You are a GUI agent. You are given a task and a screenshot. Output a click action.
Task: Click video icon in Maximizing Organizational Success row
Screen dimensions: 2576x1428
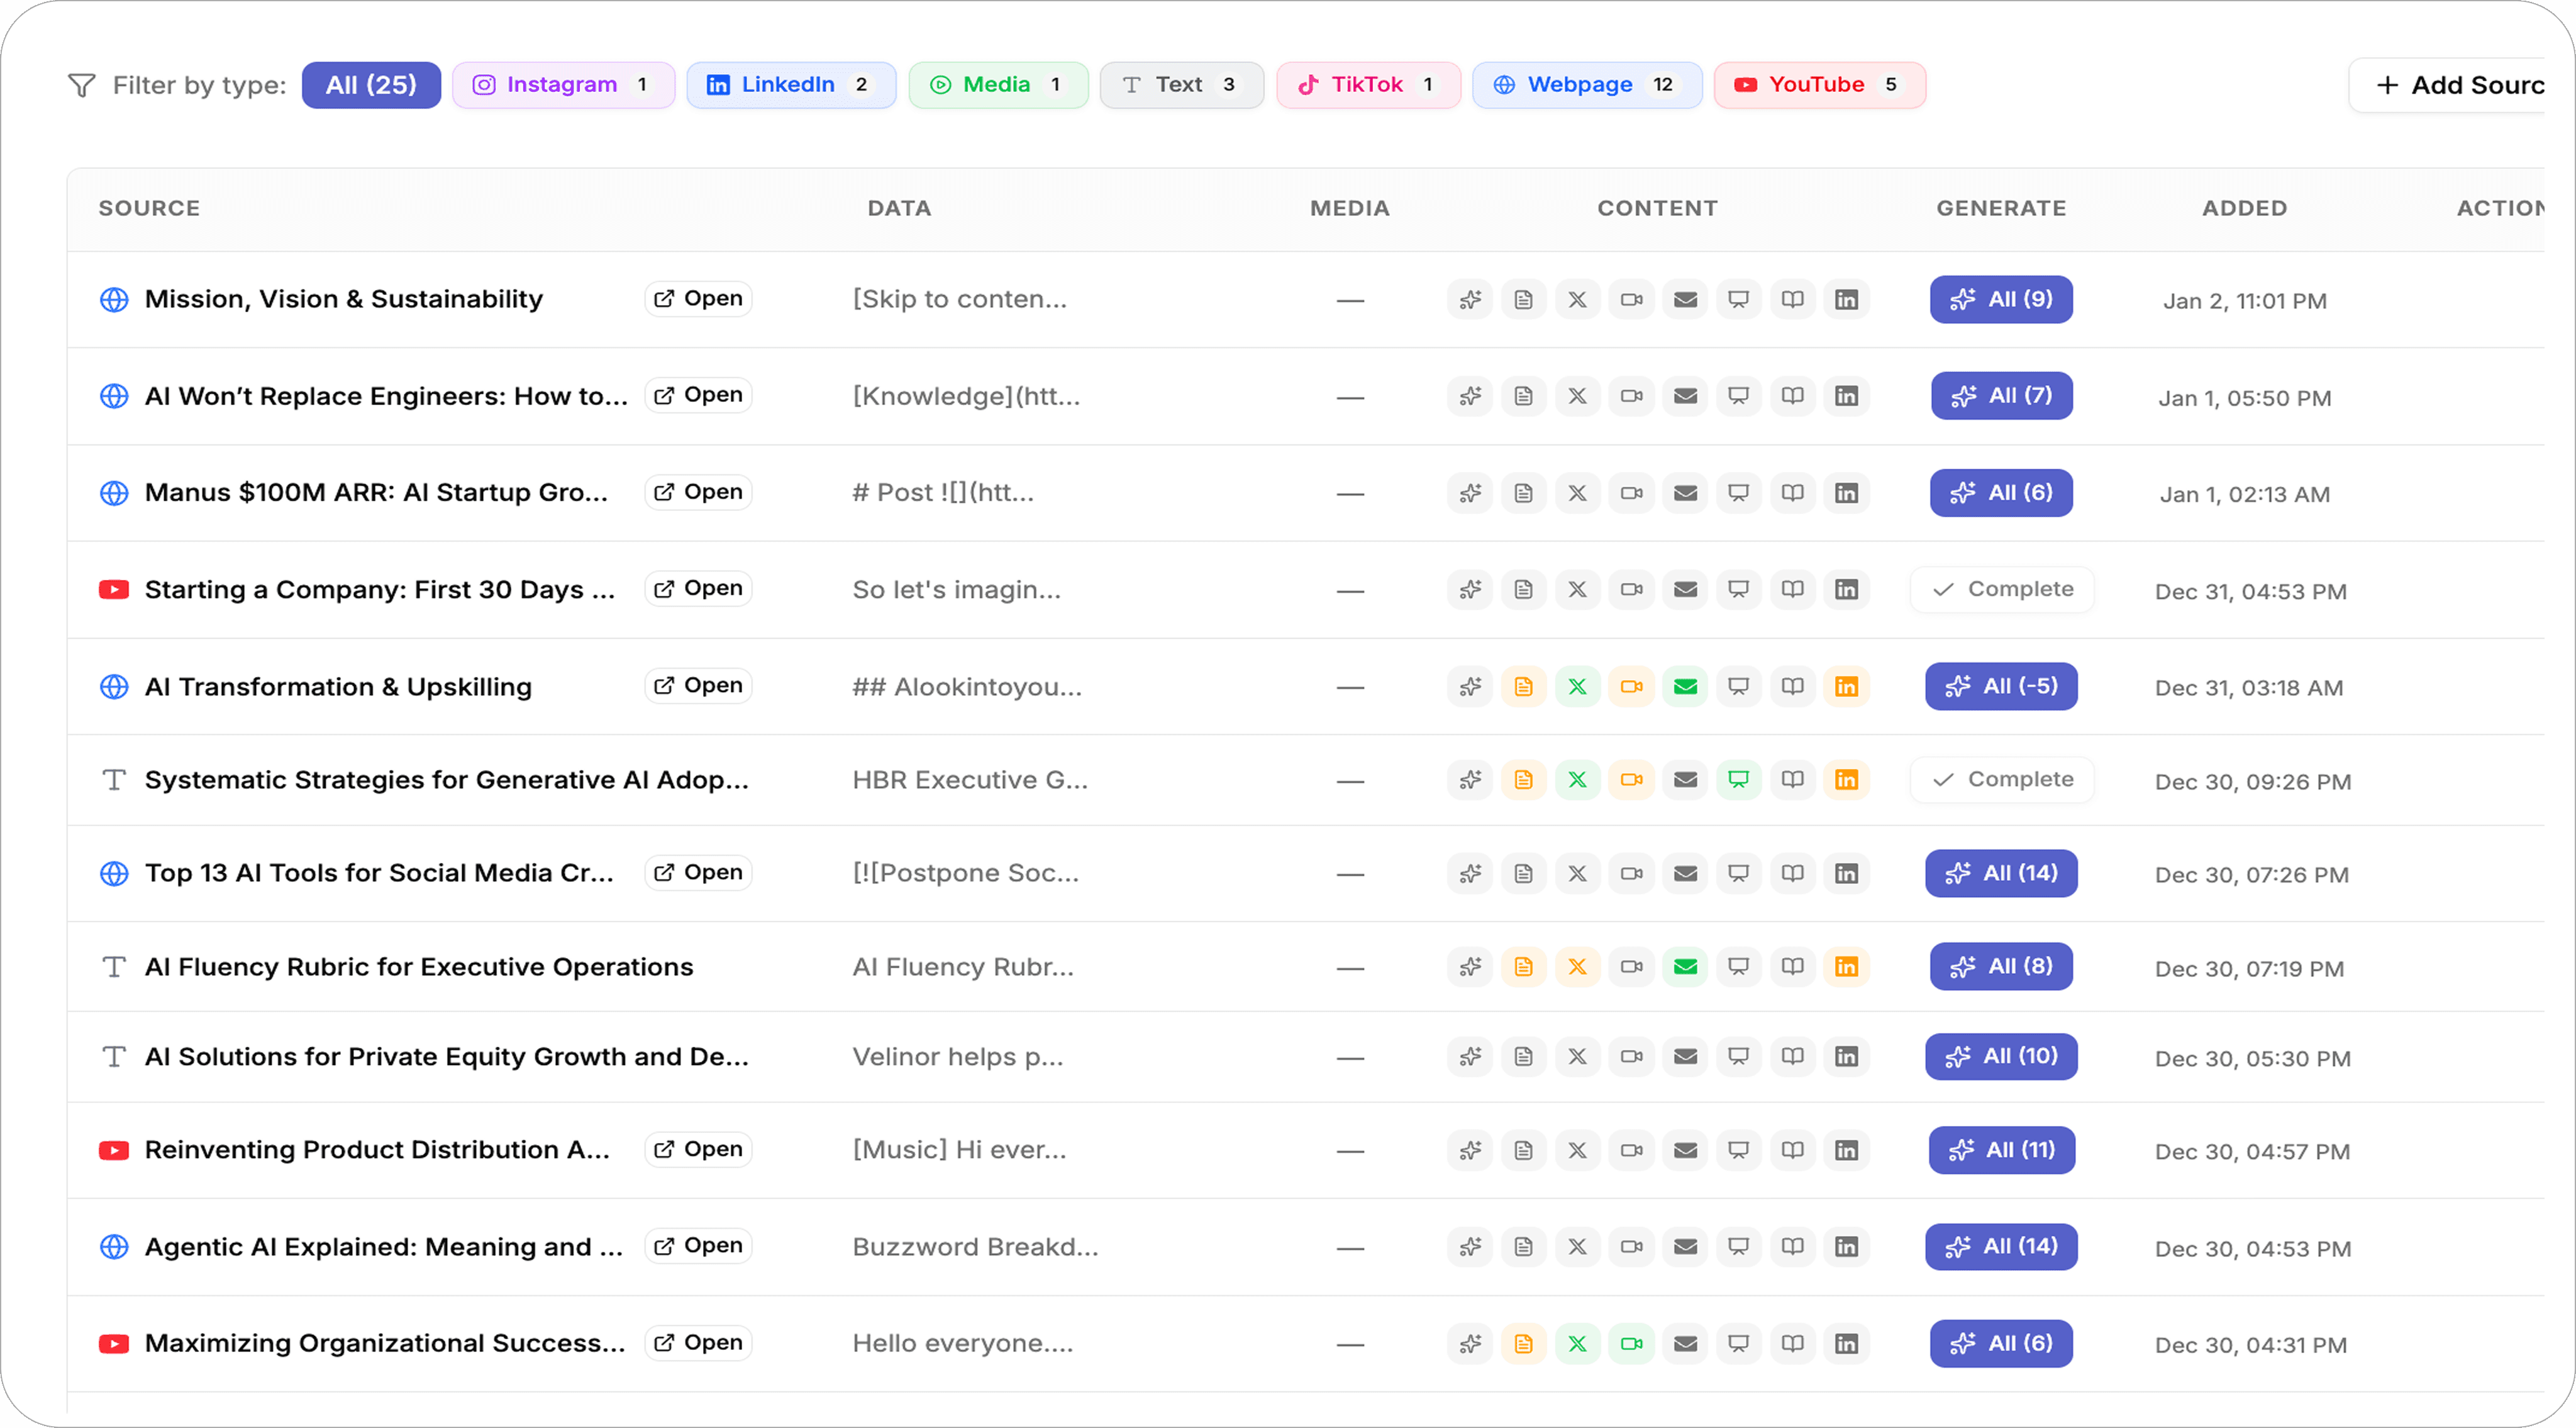1631,1344
